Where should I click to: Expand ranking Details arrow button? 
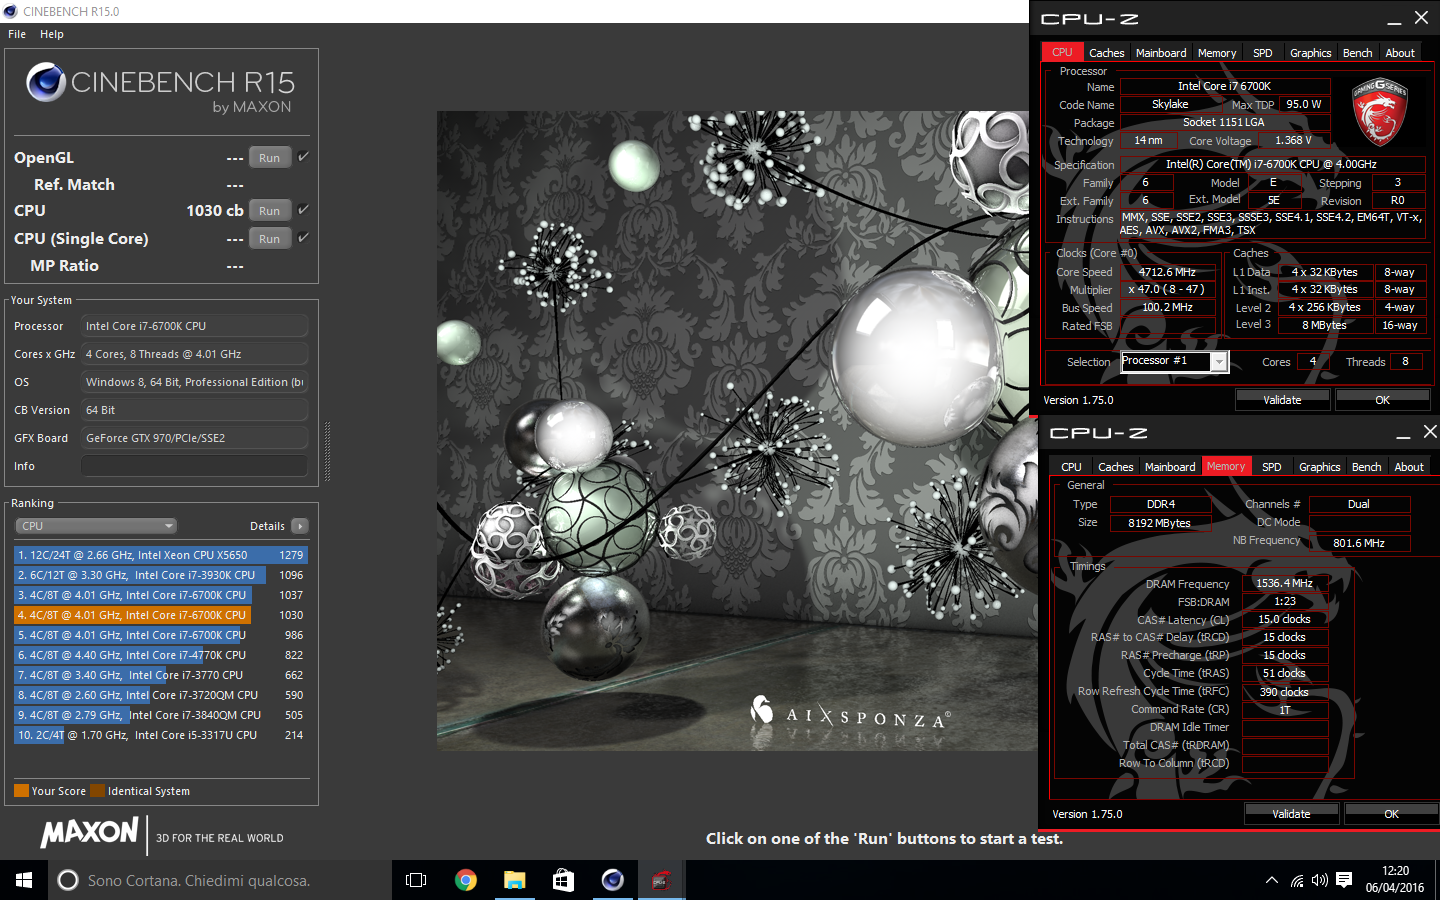coord(300,526)
